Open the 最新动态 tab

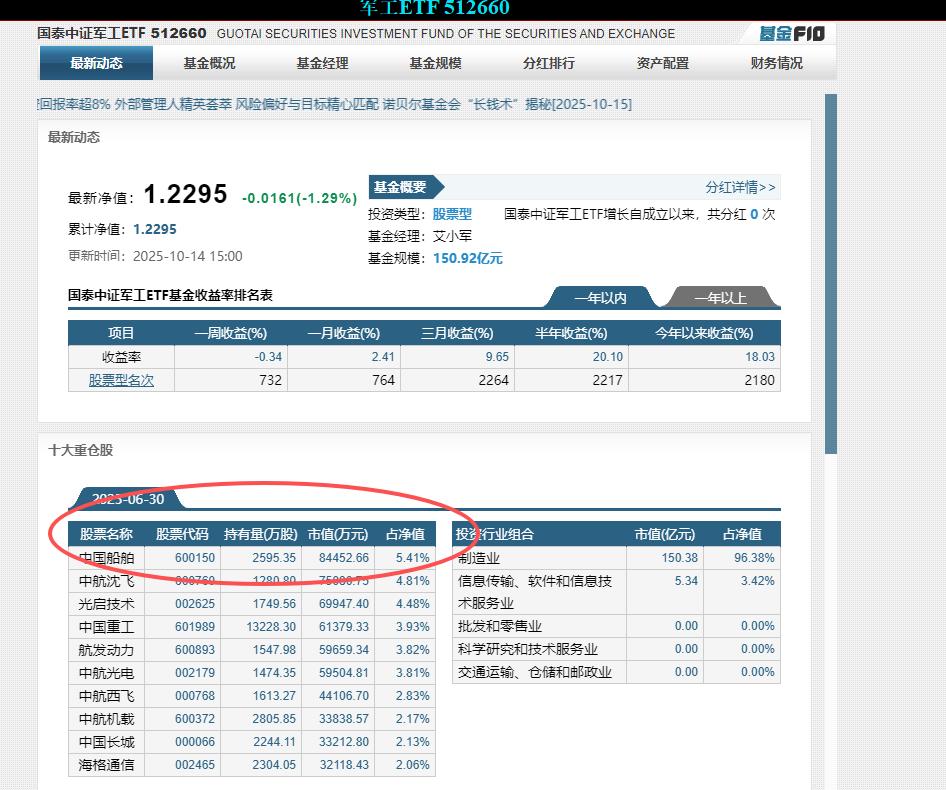(97, 63)
